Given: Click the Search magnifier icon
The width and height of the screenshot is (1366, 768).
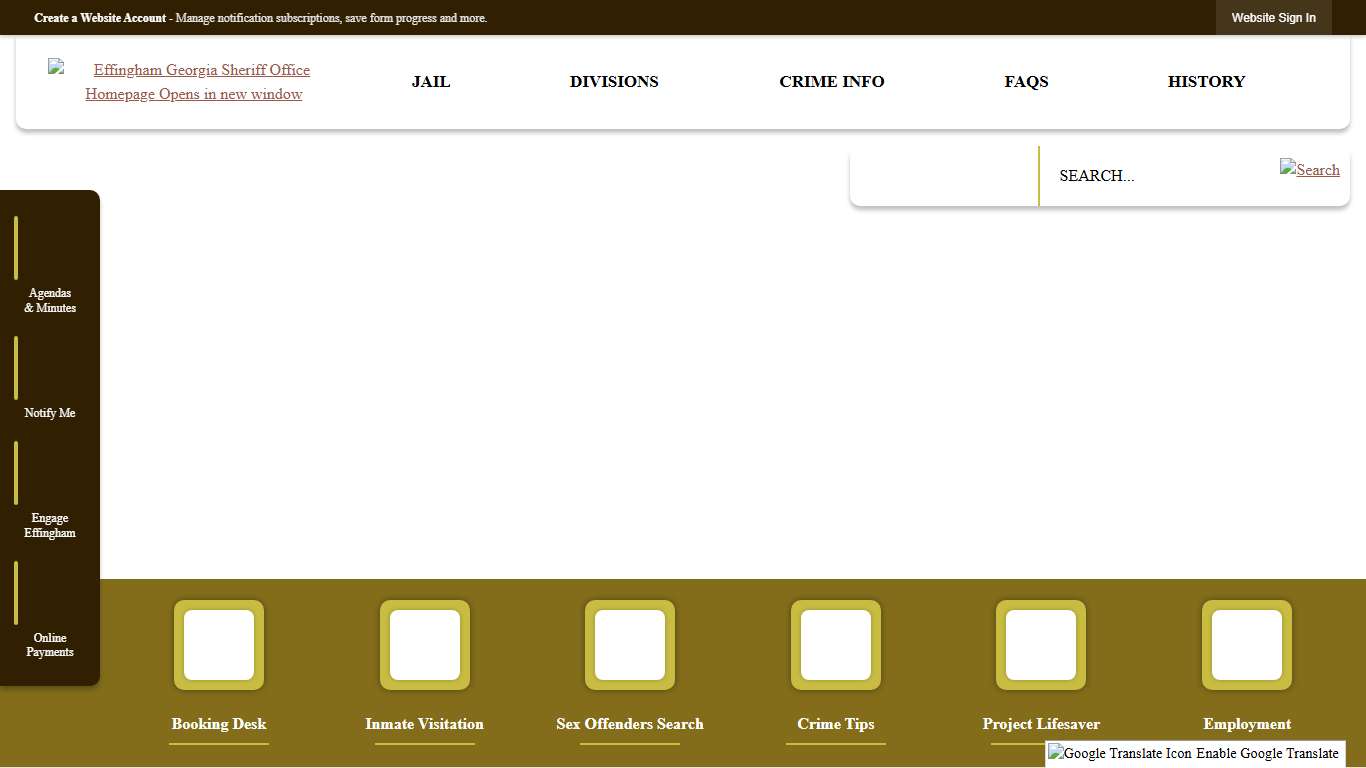Looking at the screenshot, I should (1310, 170).
